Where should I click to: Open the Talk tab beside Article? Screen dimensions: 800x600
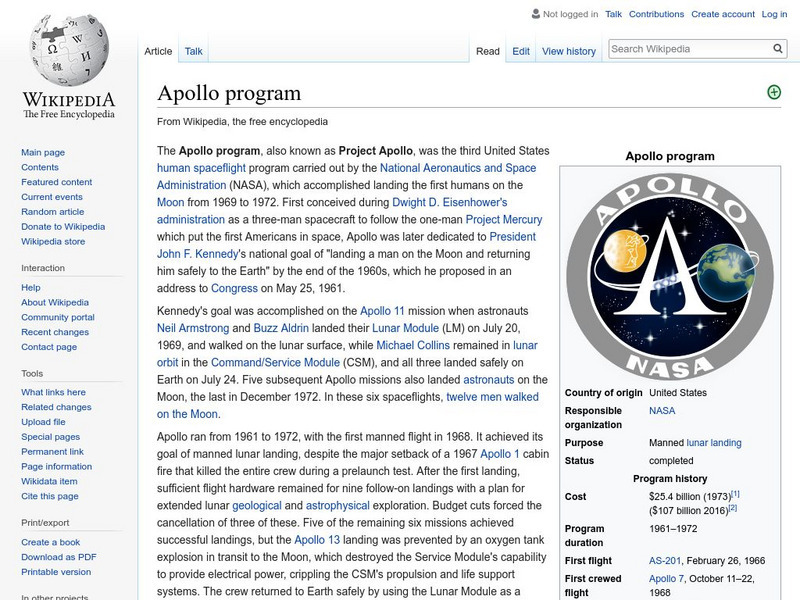[193, 51]
